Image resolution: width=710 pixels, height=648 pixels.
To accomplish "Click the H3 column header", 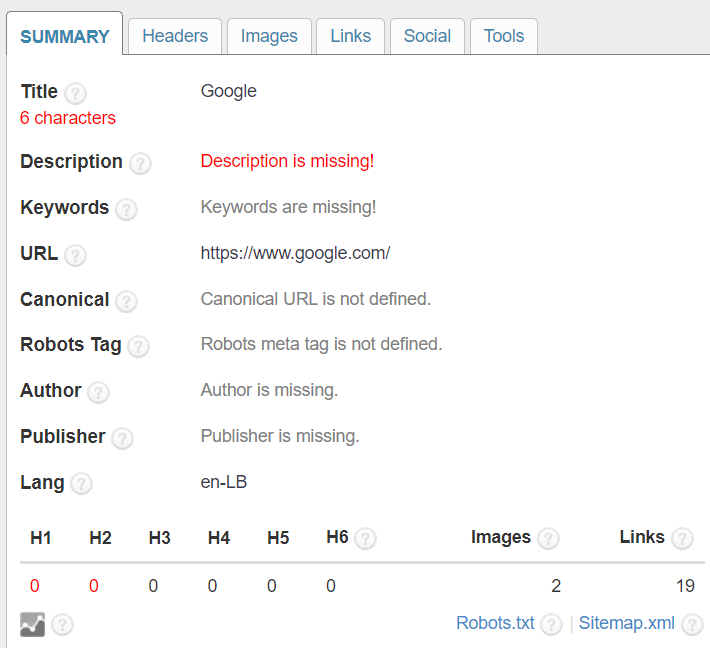I will (x=159, y=538).
